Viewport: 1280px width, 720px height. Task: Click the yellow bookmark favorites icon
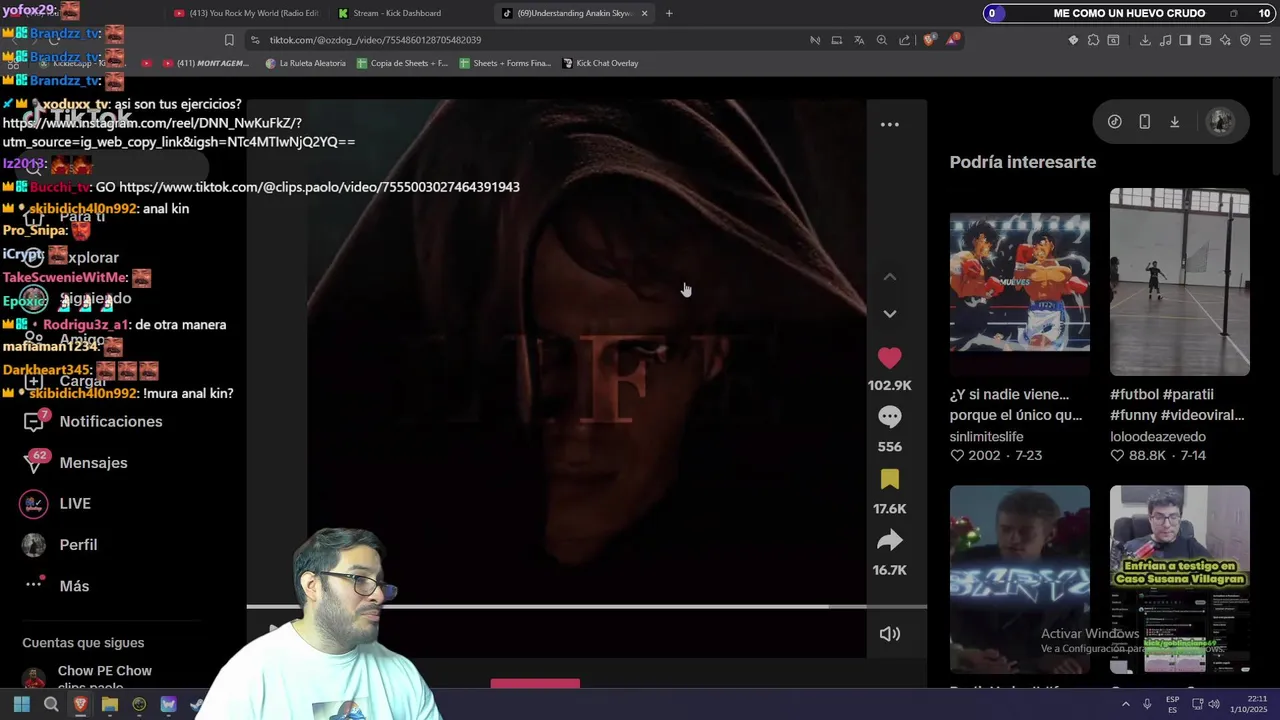point(889,480)
